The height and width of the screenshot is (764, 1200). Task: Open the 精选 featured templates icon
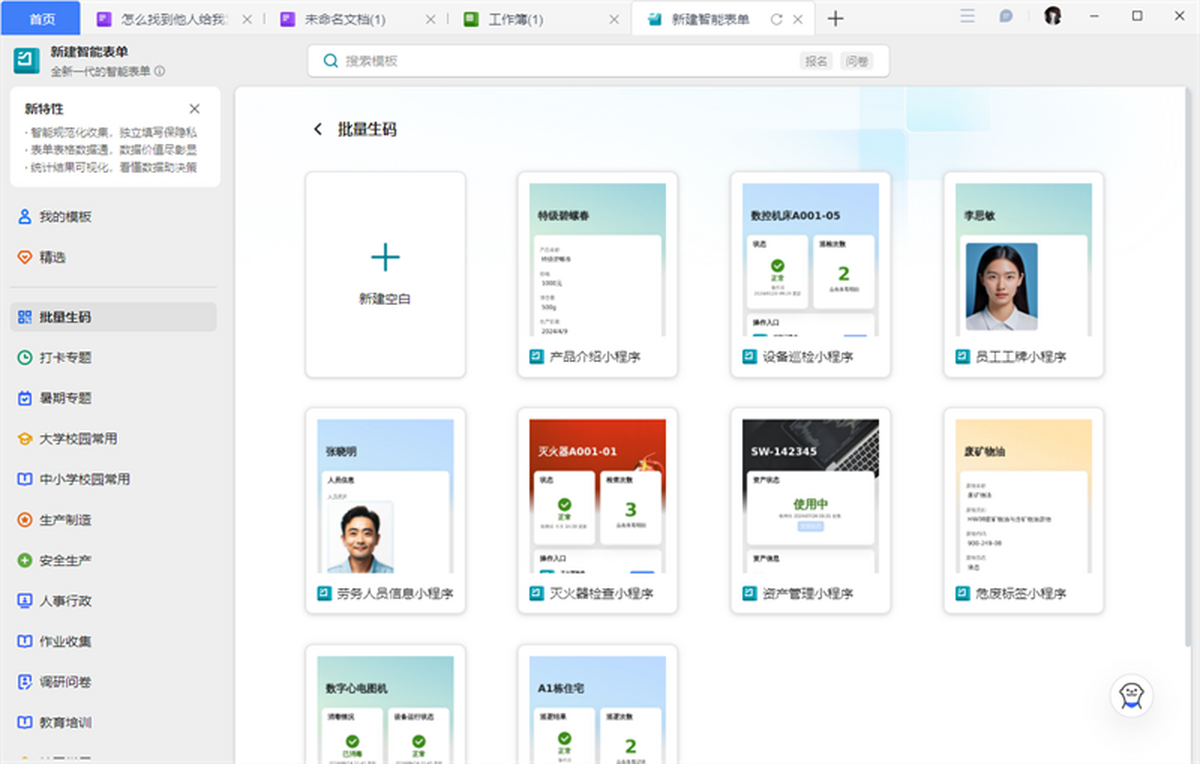pyautogui.click(x=25, y=257)
